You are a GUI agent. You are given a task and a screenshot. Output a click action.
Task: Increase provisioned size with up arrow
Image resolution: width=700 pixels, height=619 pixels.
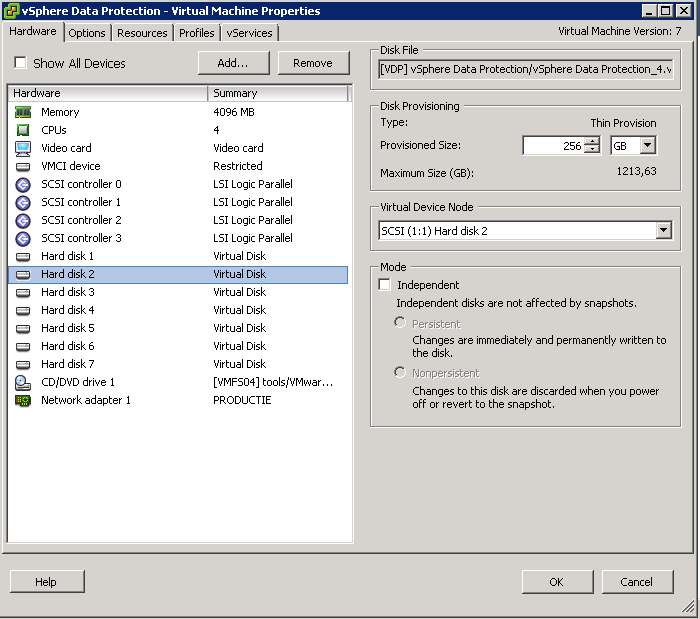tap(592, 141)
